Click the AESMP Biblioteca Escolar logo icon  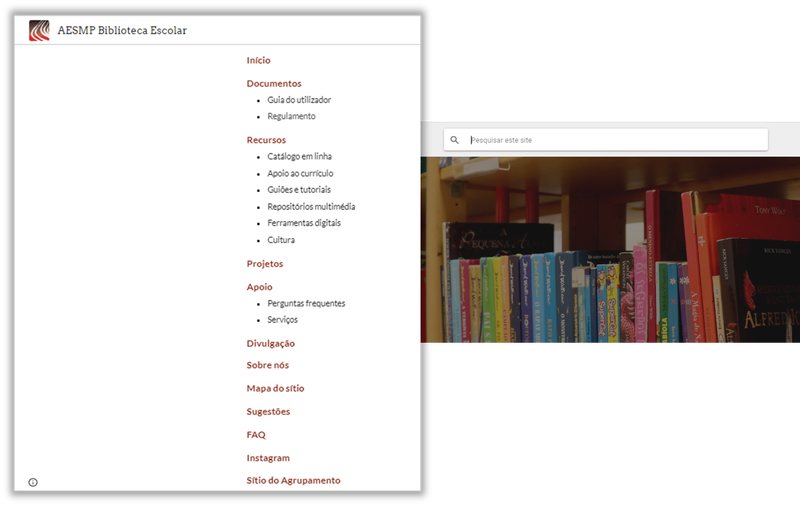(39, 30)
